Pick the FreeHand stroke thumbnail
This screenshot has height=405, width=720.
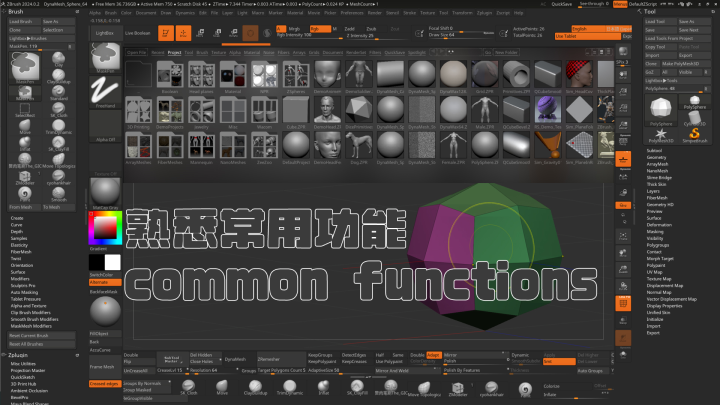(104, 90)
